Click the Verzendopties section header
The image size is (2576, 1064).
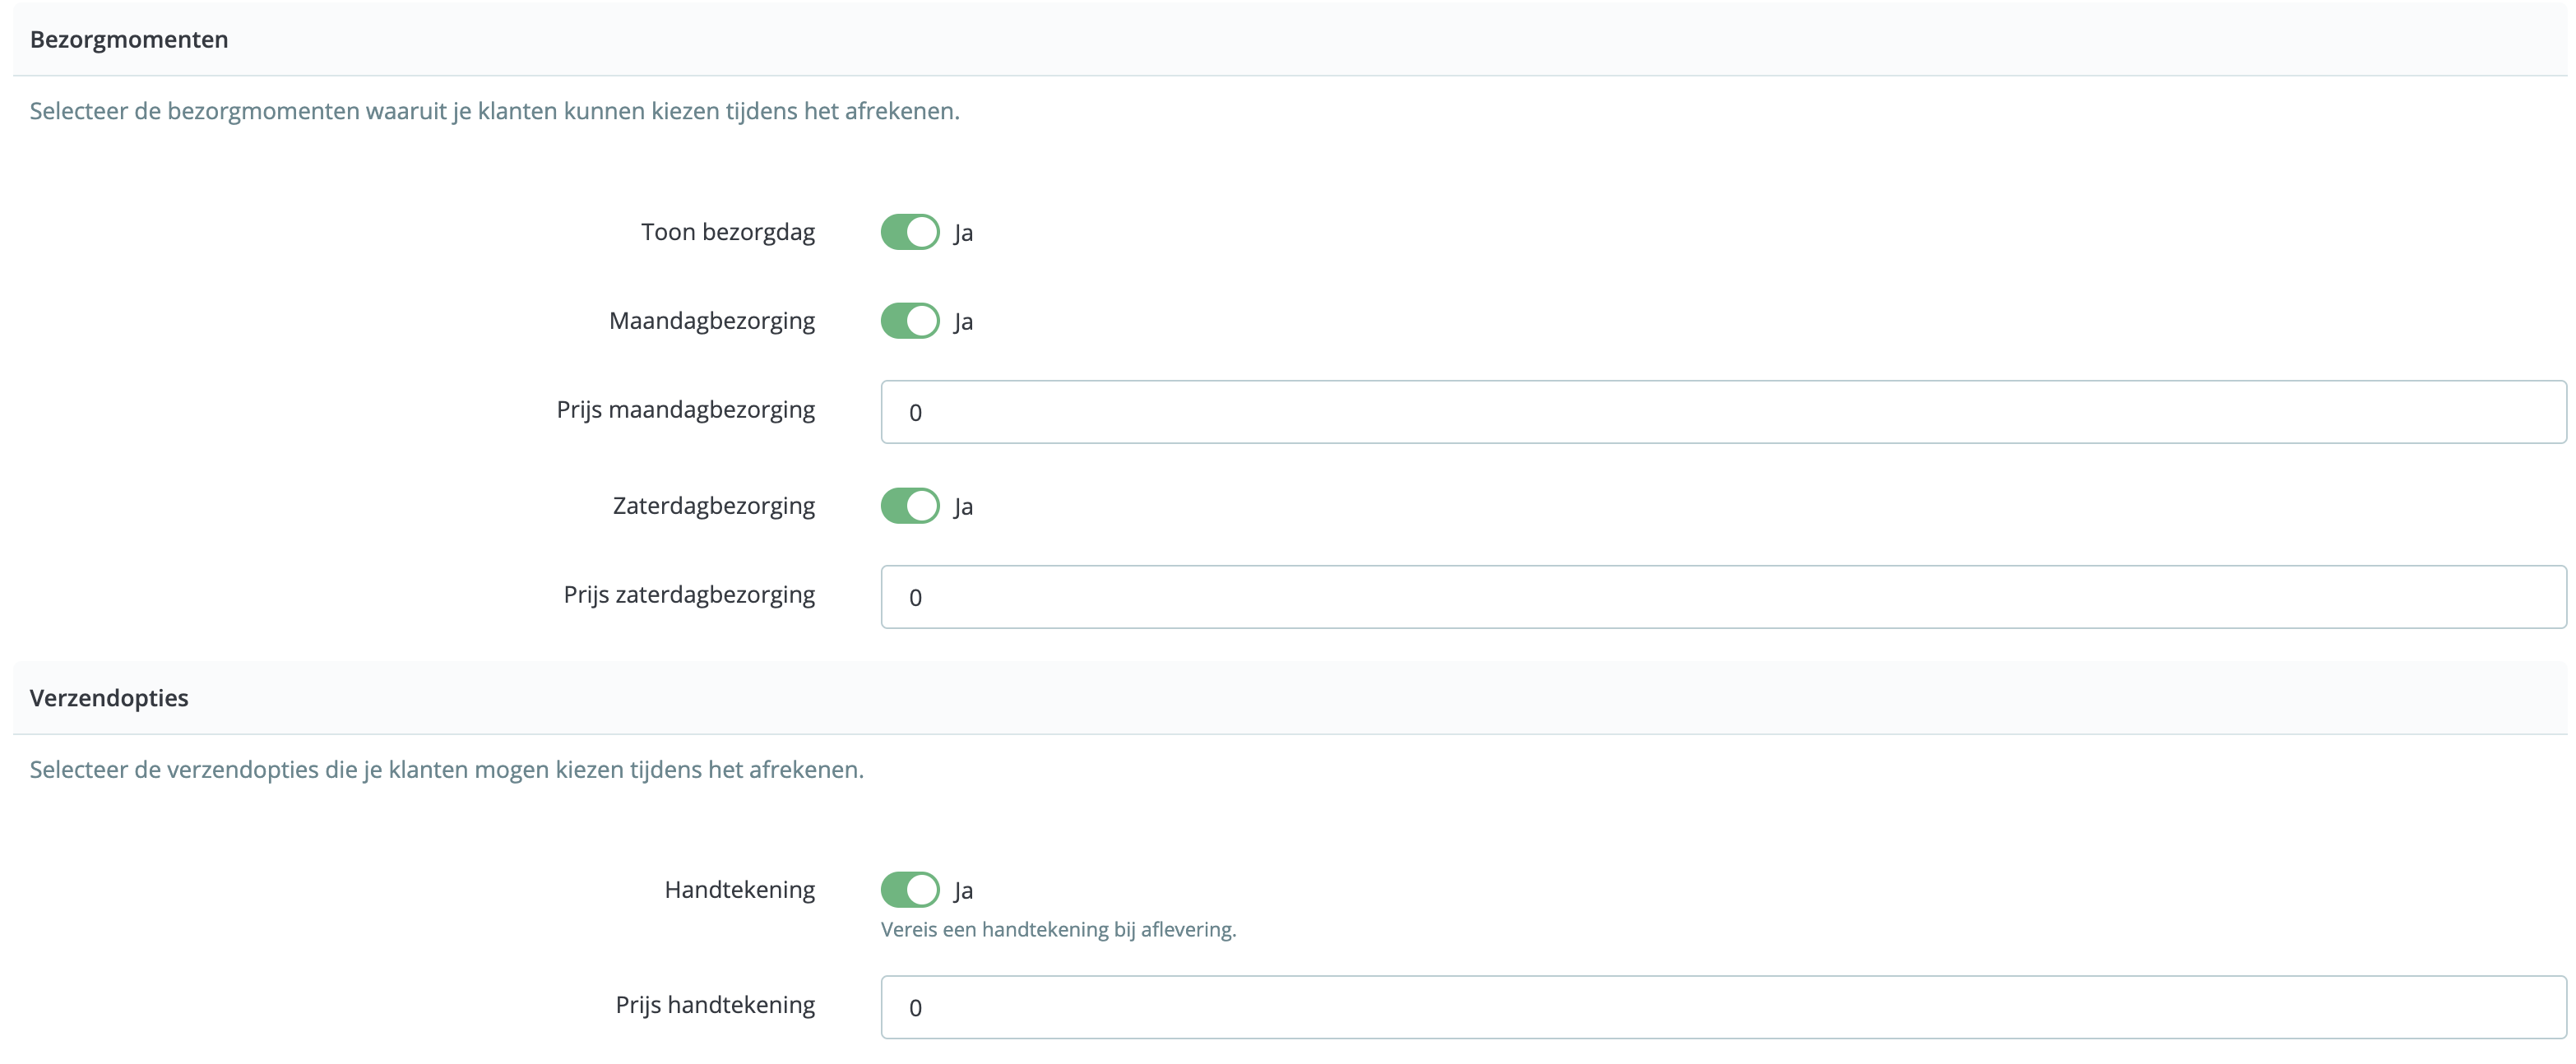pos(109,698)
